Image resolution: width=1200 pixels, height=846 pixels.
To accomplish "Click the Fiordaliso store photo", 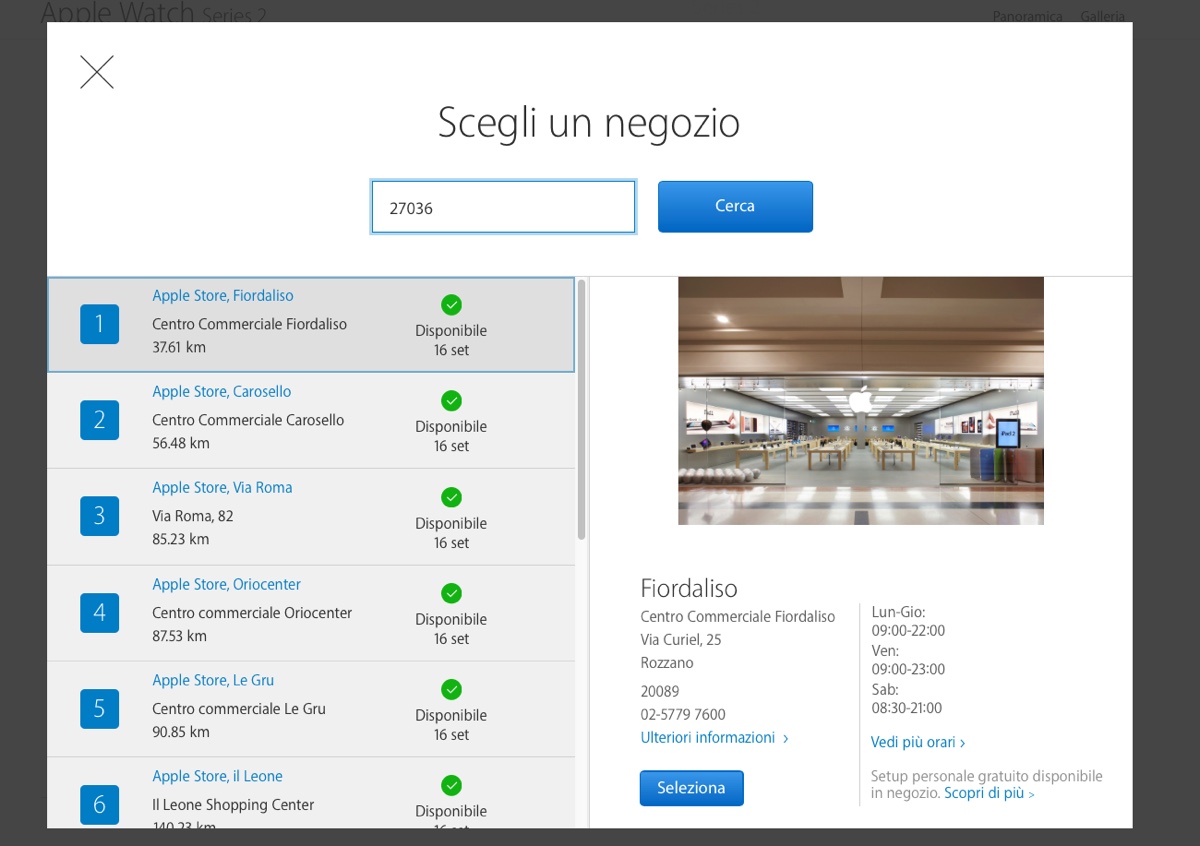I will [x=861, y=401].
